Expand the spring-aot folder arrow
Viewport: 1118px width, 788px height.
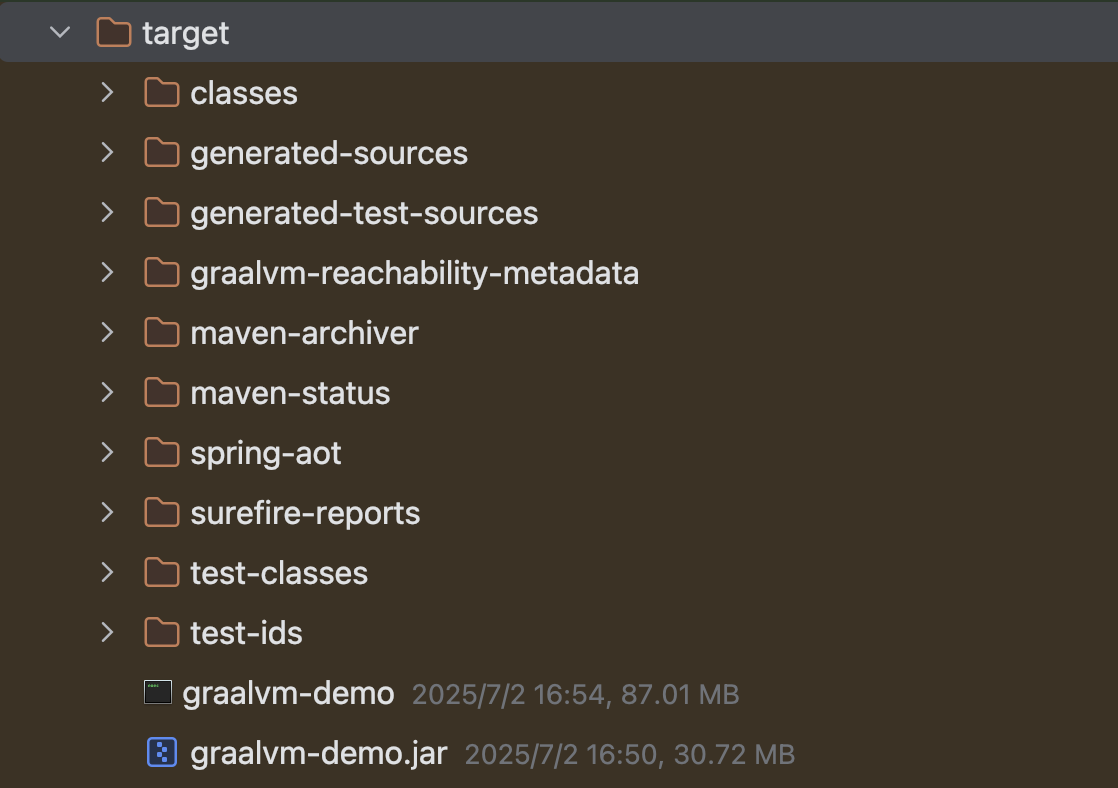tap(107, 452)
